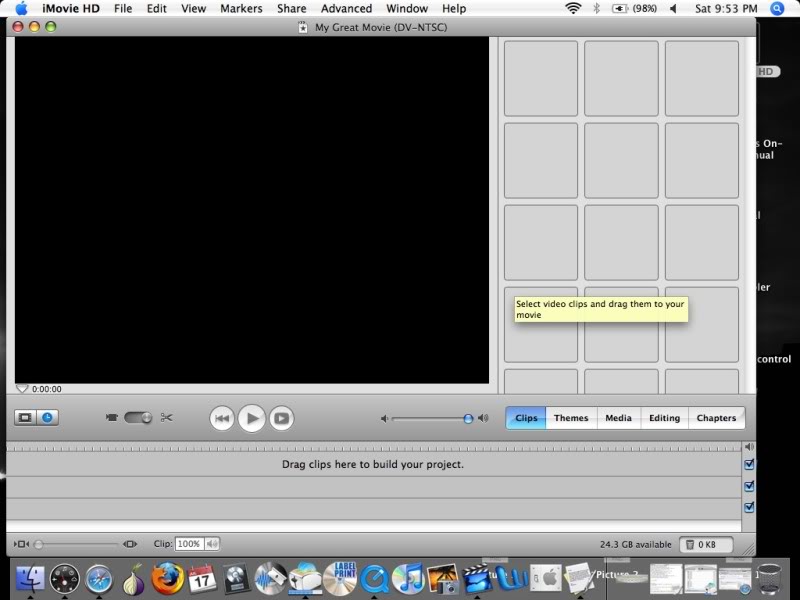Viewport: 800px width, 600px height.
Task: Open the Window menu
Action: pyautogui.click(x=407, y=8)
